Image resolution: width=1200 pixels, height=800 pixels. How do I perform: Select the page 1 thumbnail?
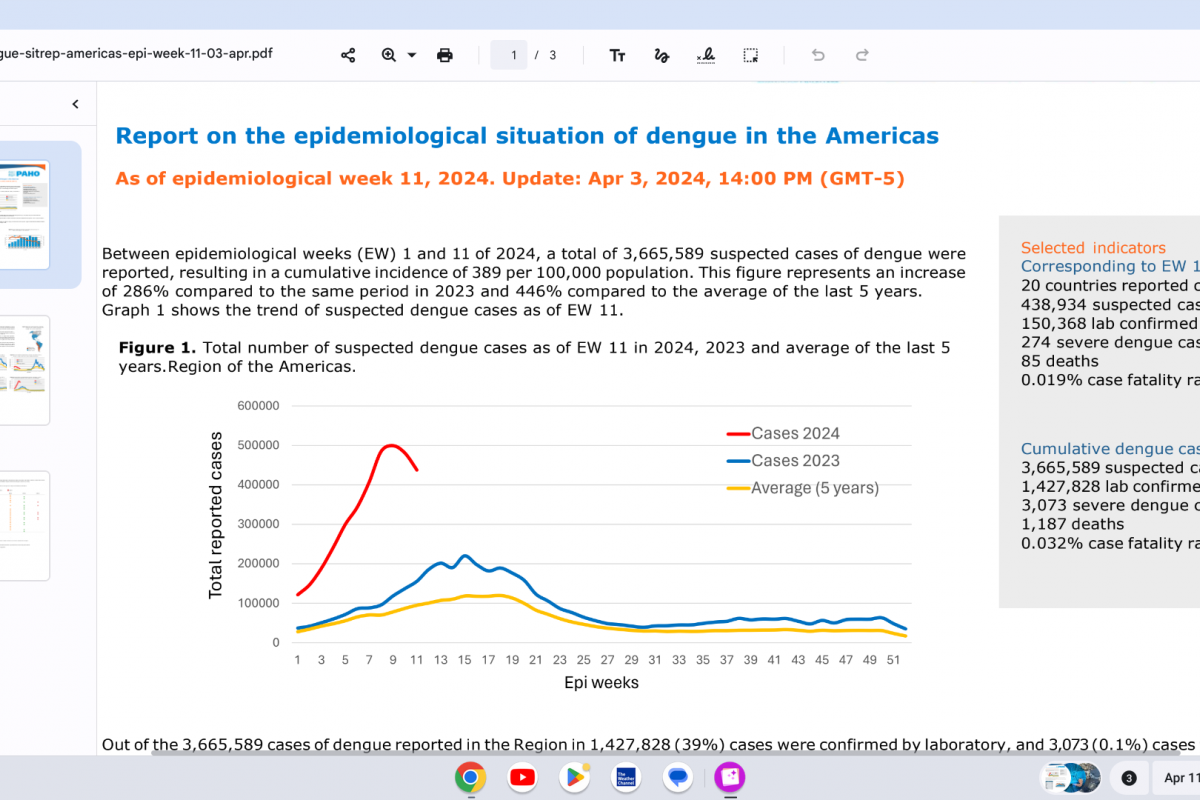click(x=24, y=214)
